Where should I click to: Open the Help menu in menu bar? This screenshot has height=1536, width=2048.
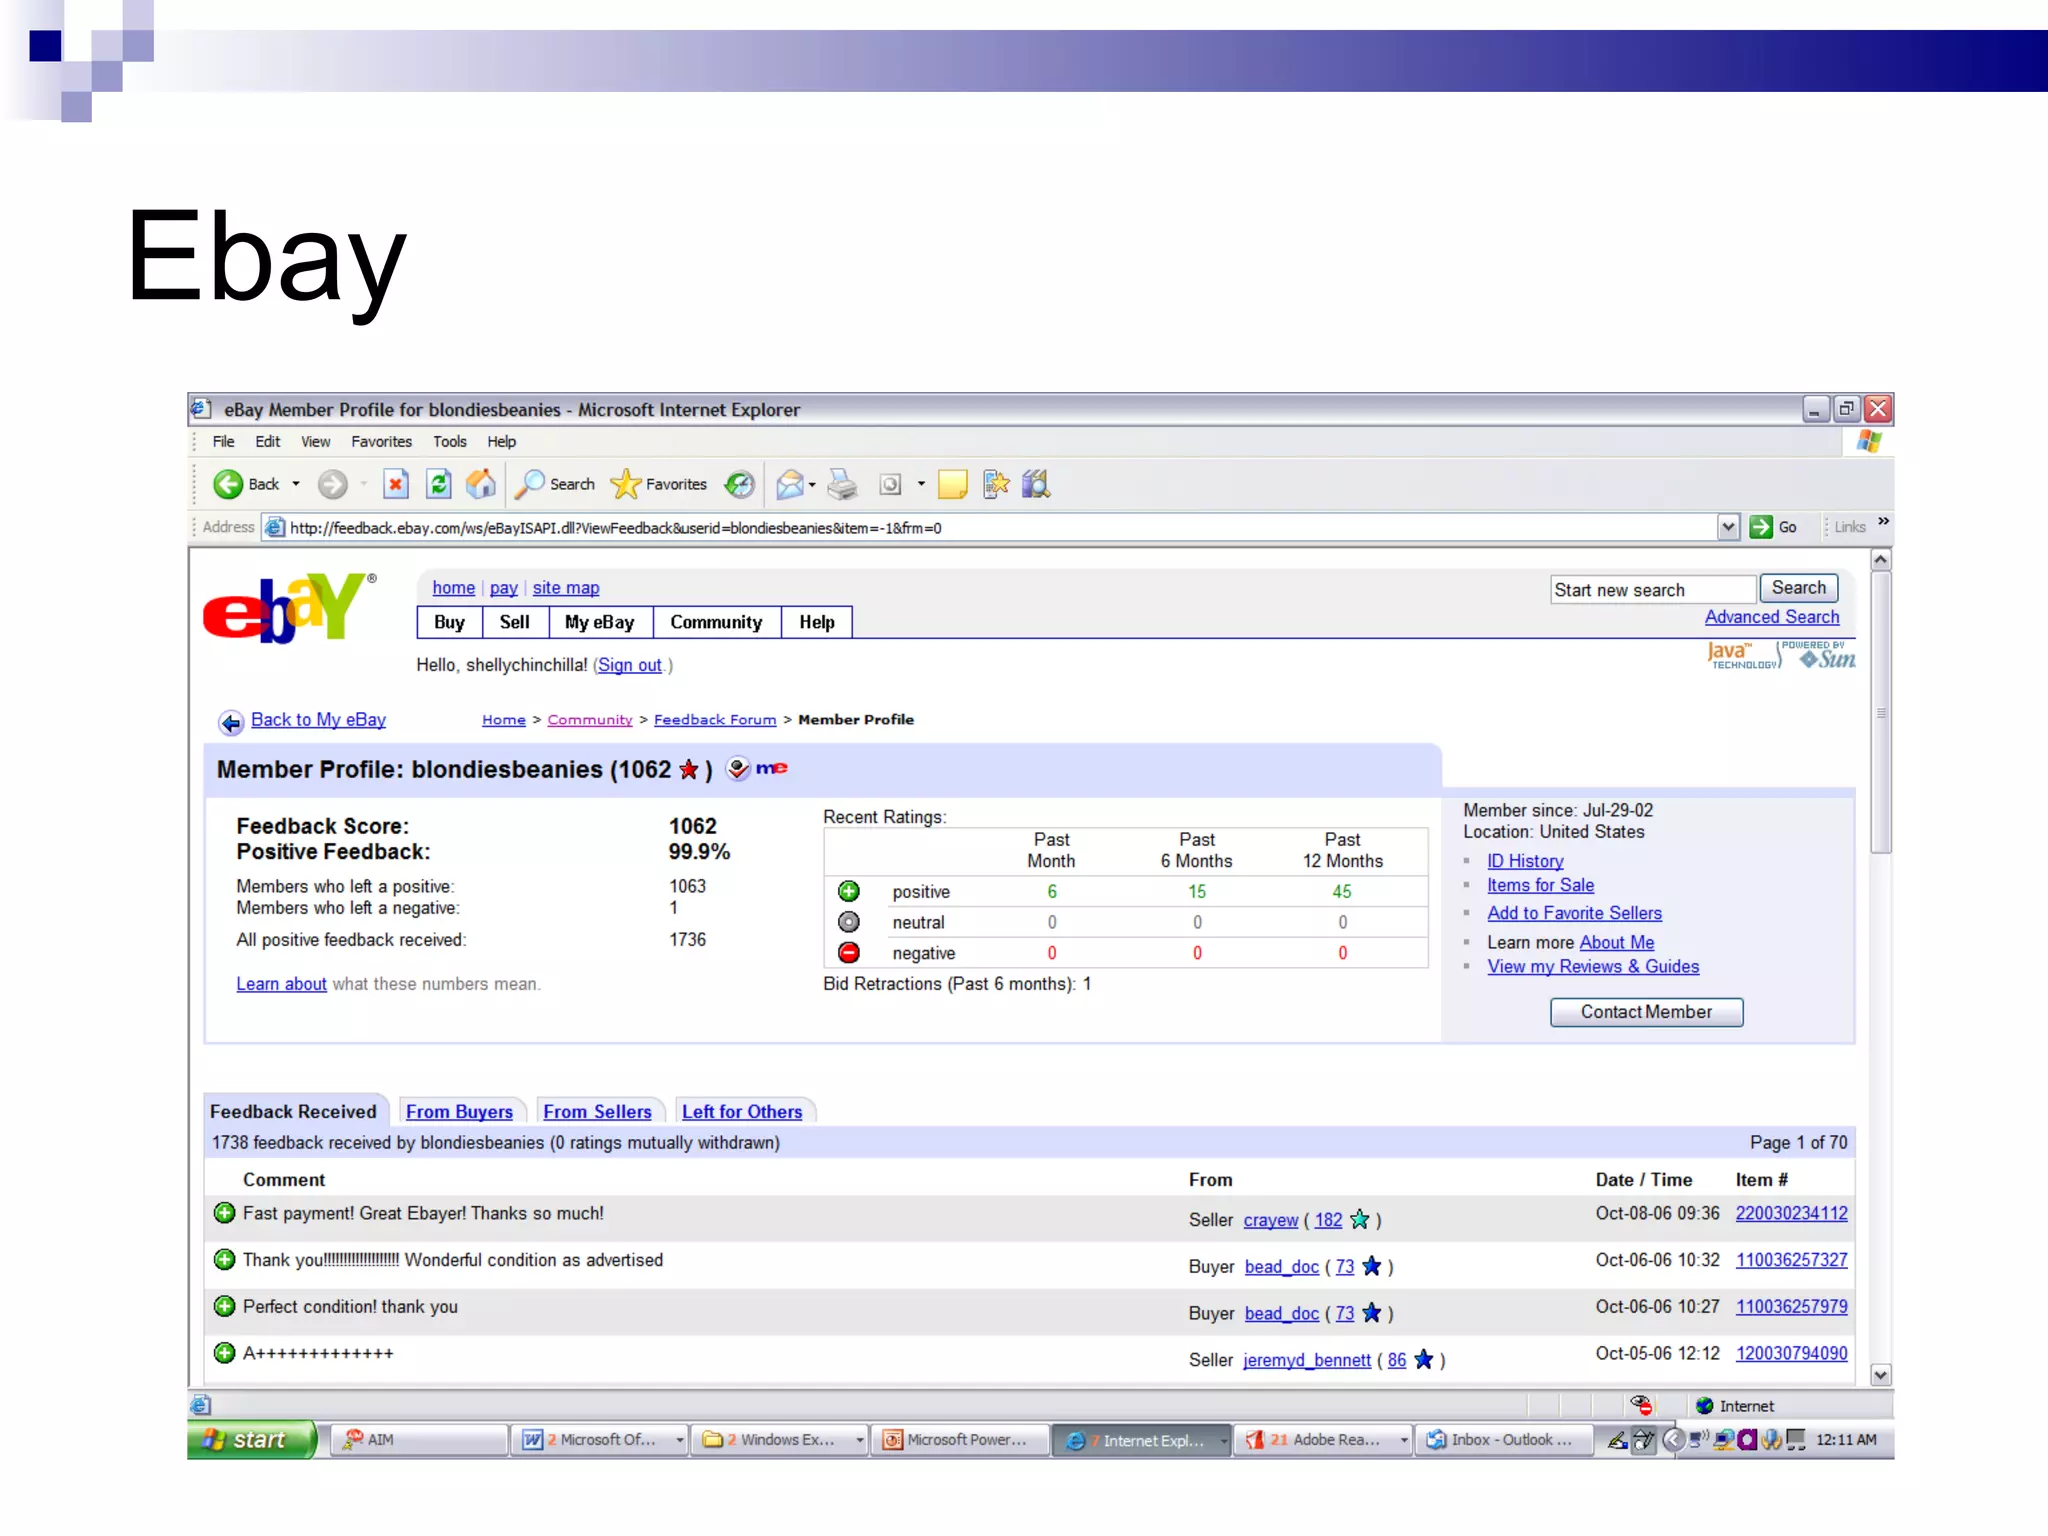501,441
